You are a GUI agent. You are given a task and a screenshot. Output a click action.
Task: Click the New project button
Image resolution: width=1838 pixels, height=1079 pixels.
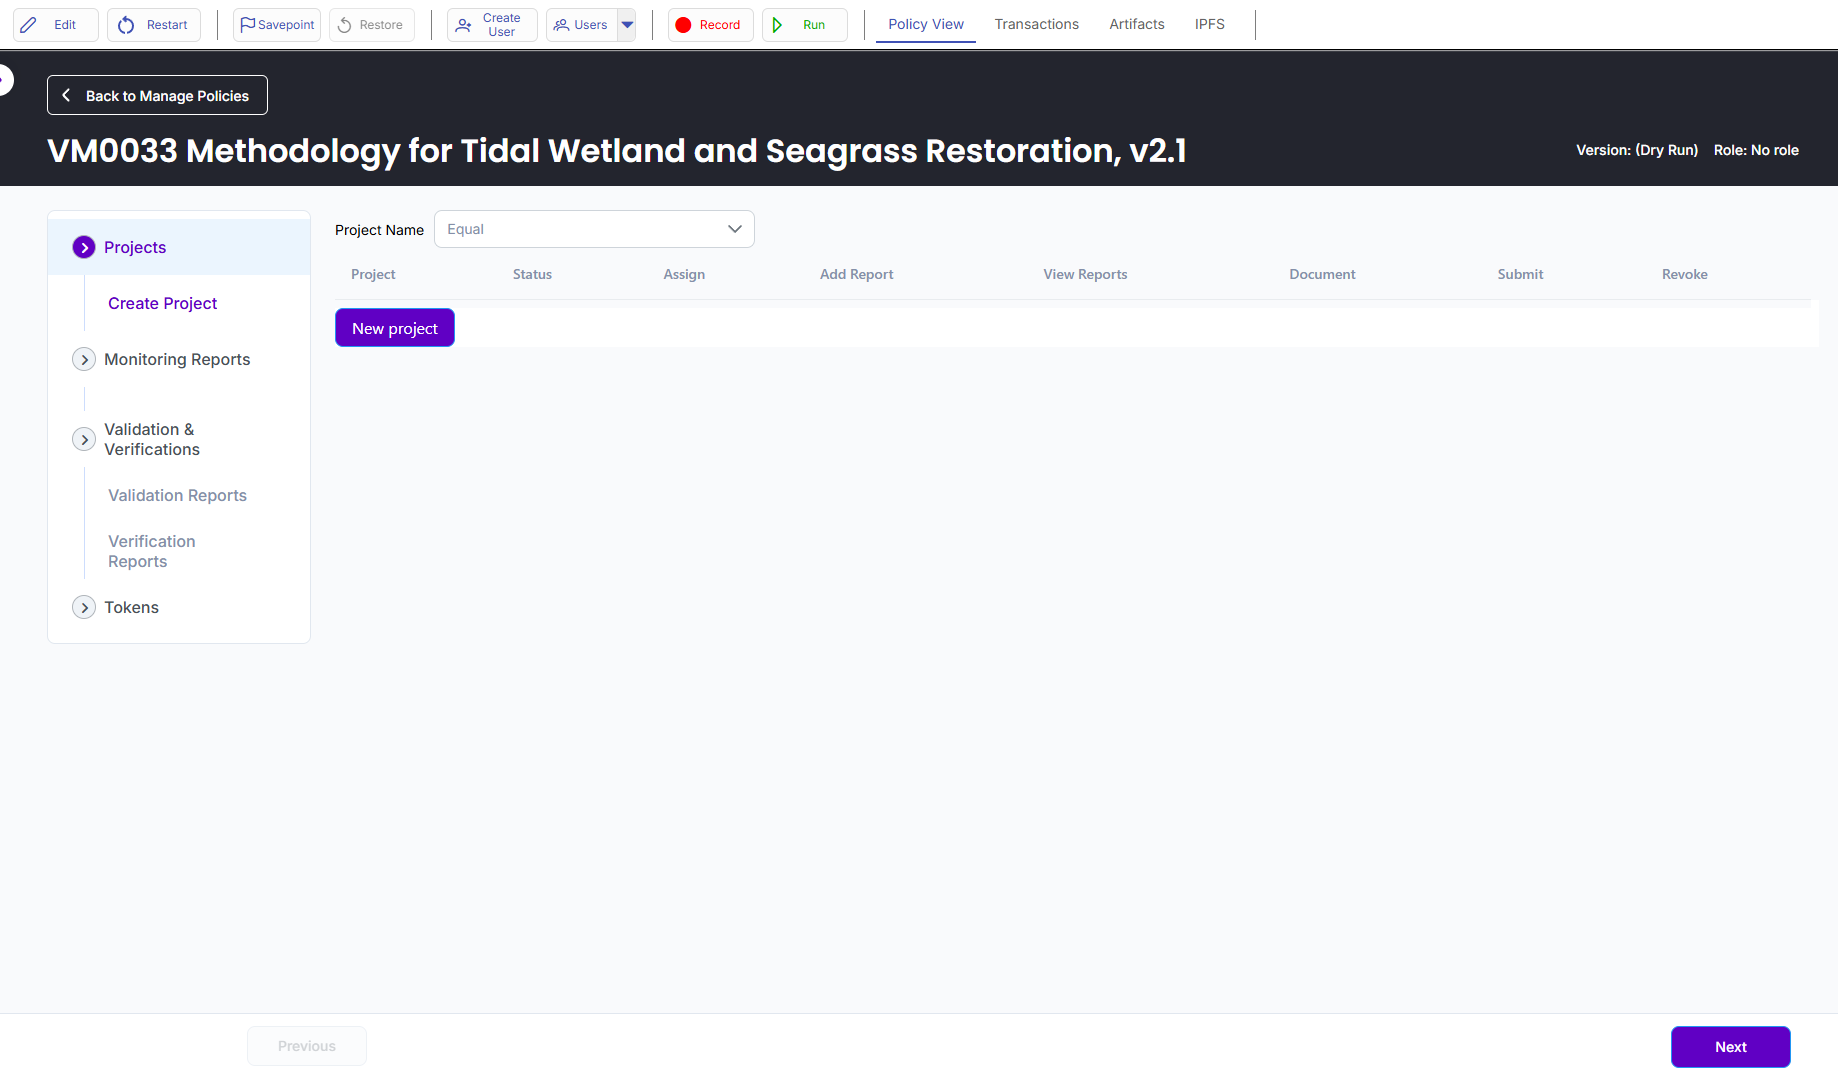pos(394,328)
